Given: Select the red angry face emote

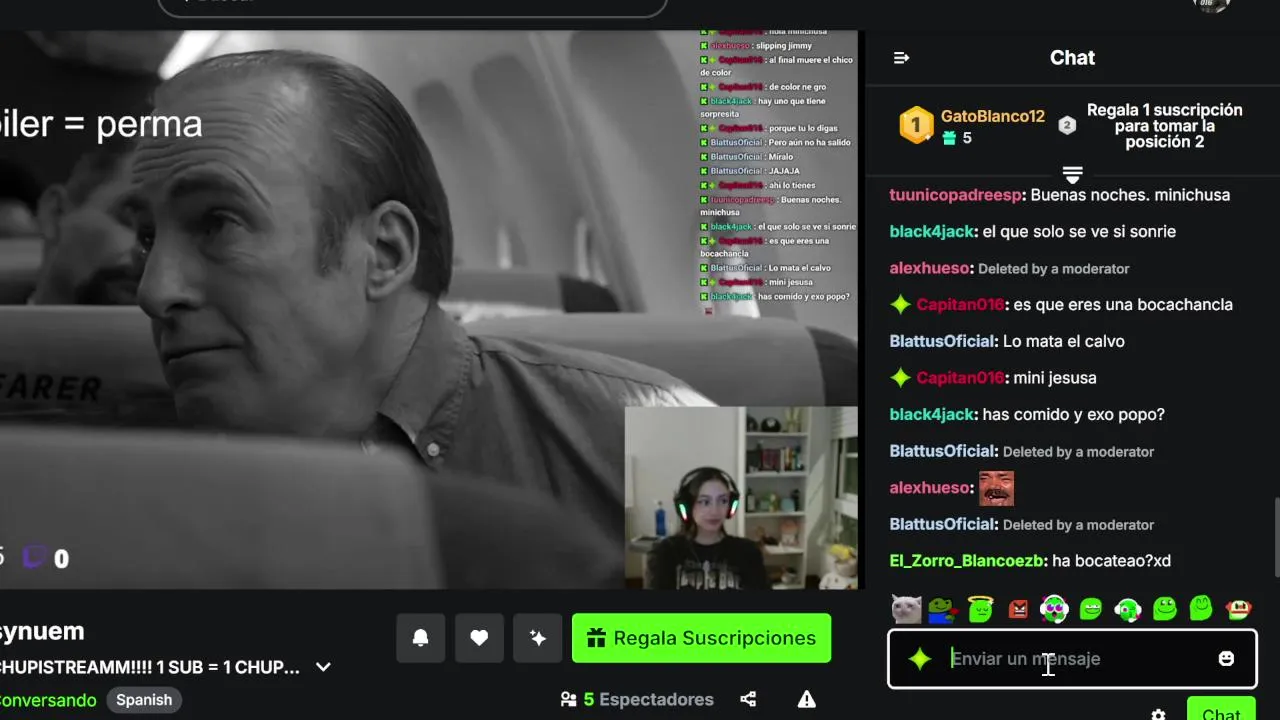Looking at the screenshot, I should [1018, 608].
